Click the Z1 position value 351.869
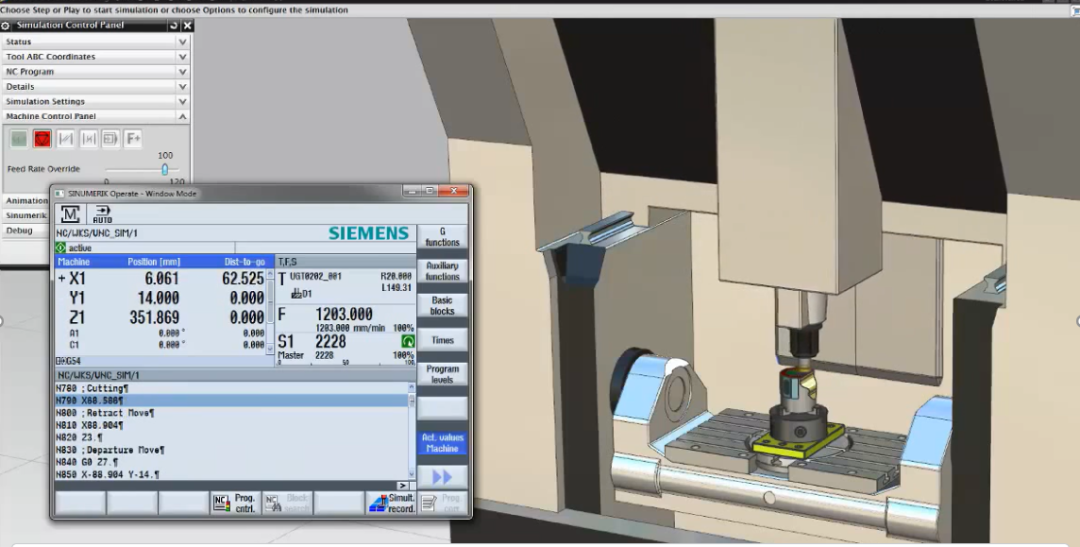This screenshot has height=547, width=1080. click(x=154, y=317)
